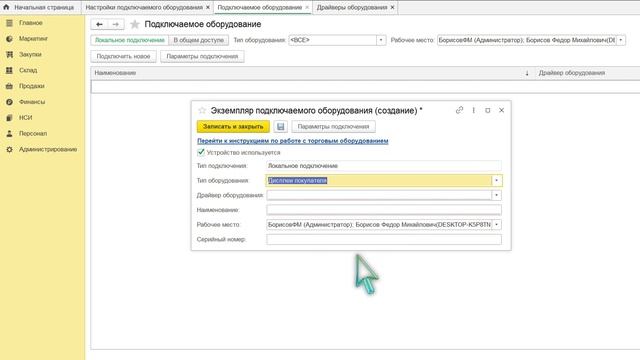The height and width of the screenshot is (360, 640).
Task: Open the Главное menu label
Action: coord(31,23)
